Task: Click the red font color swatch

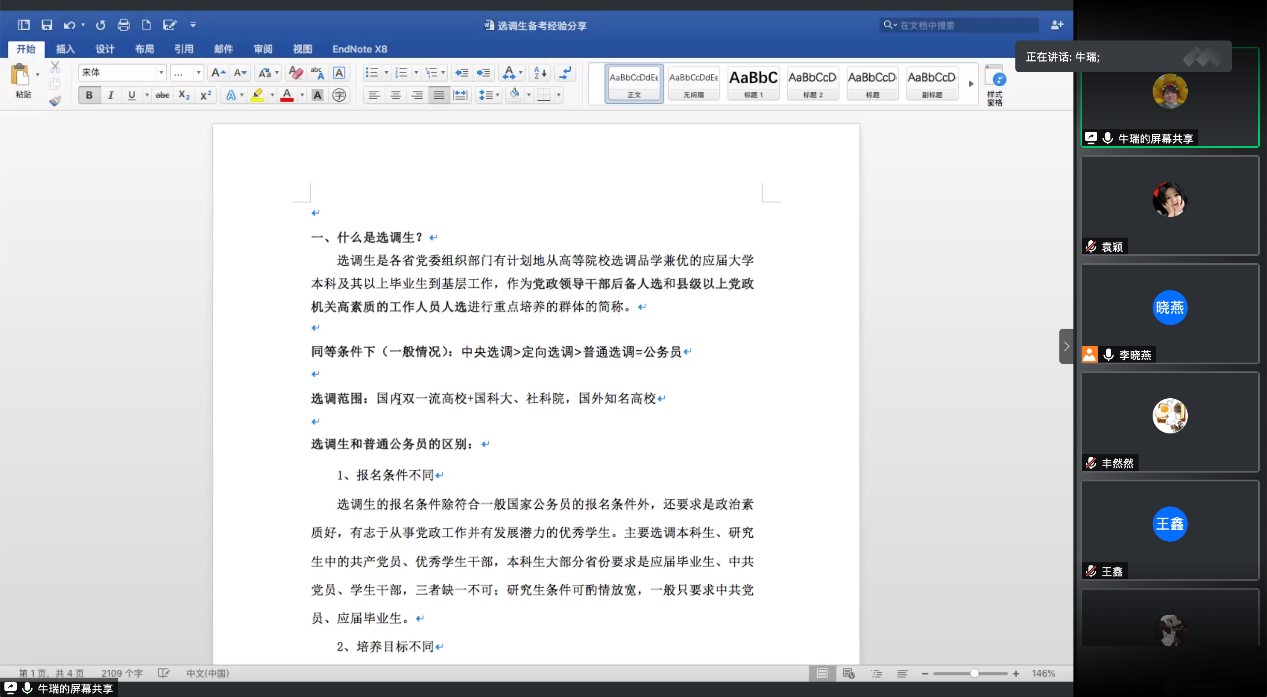Action: click(287, 95)
